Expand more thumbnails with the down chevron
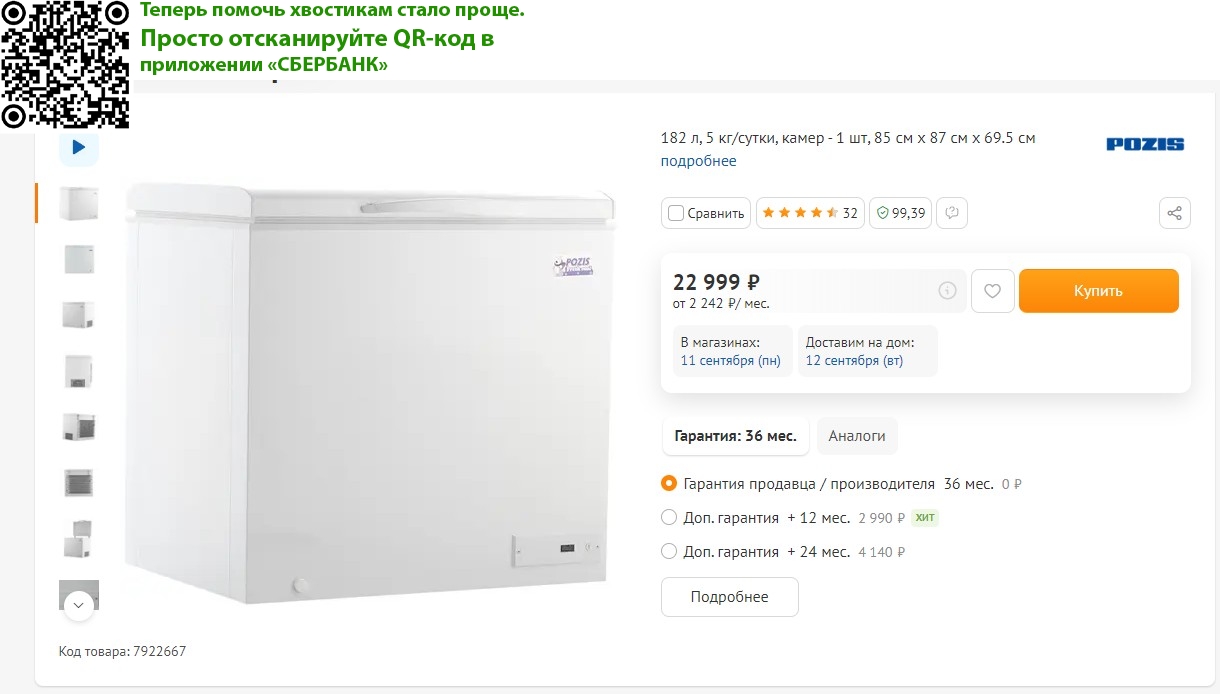The width and height of the screenshot is (1220, 694). tap(79, 605)
